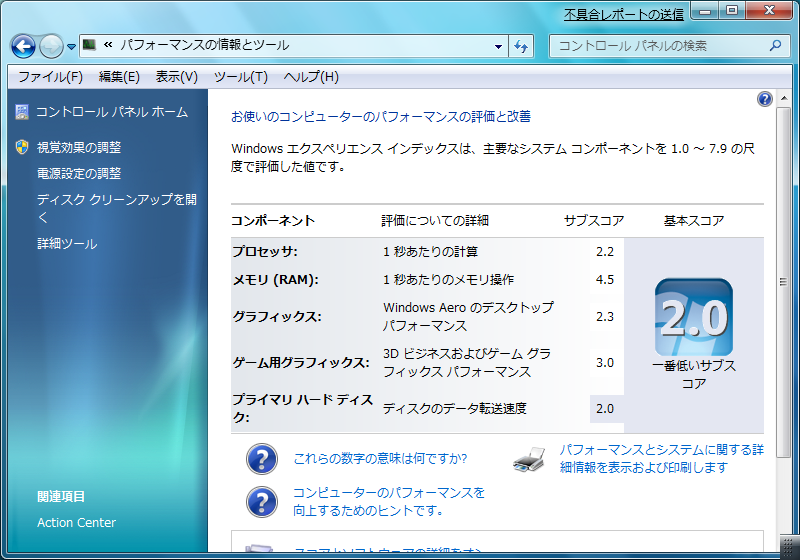Click the hard disk subscore 2.0
This screenshot has height=560, width=800.
pyautogui.click(x=605, y=409)
